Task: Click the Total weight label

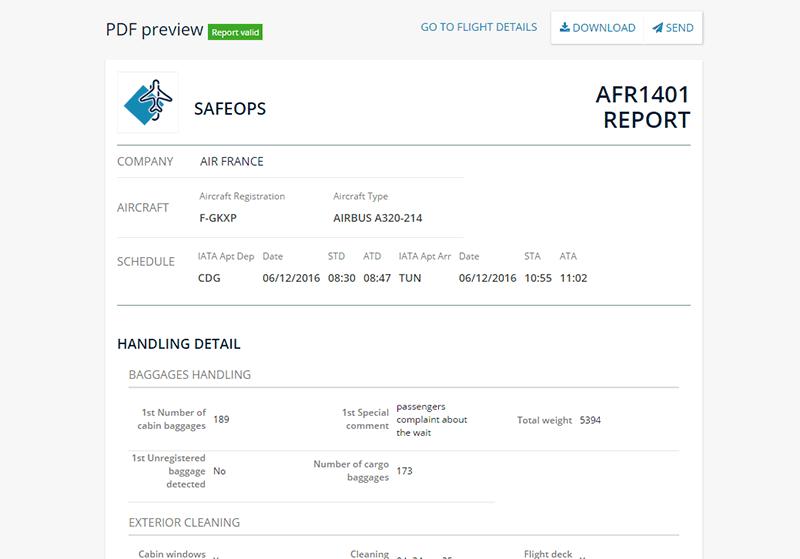Action: [544, 420]
